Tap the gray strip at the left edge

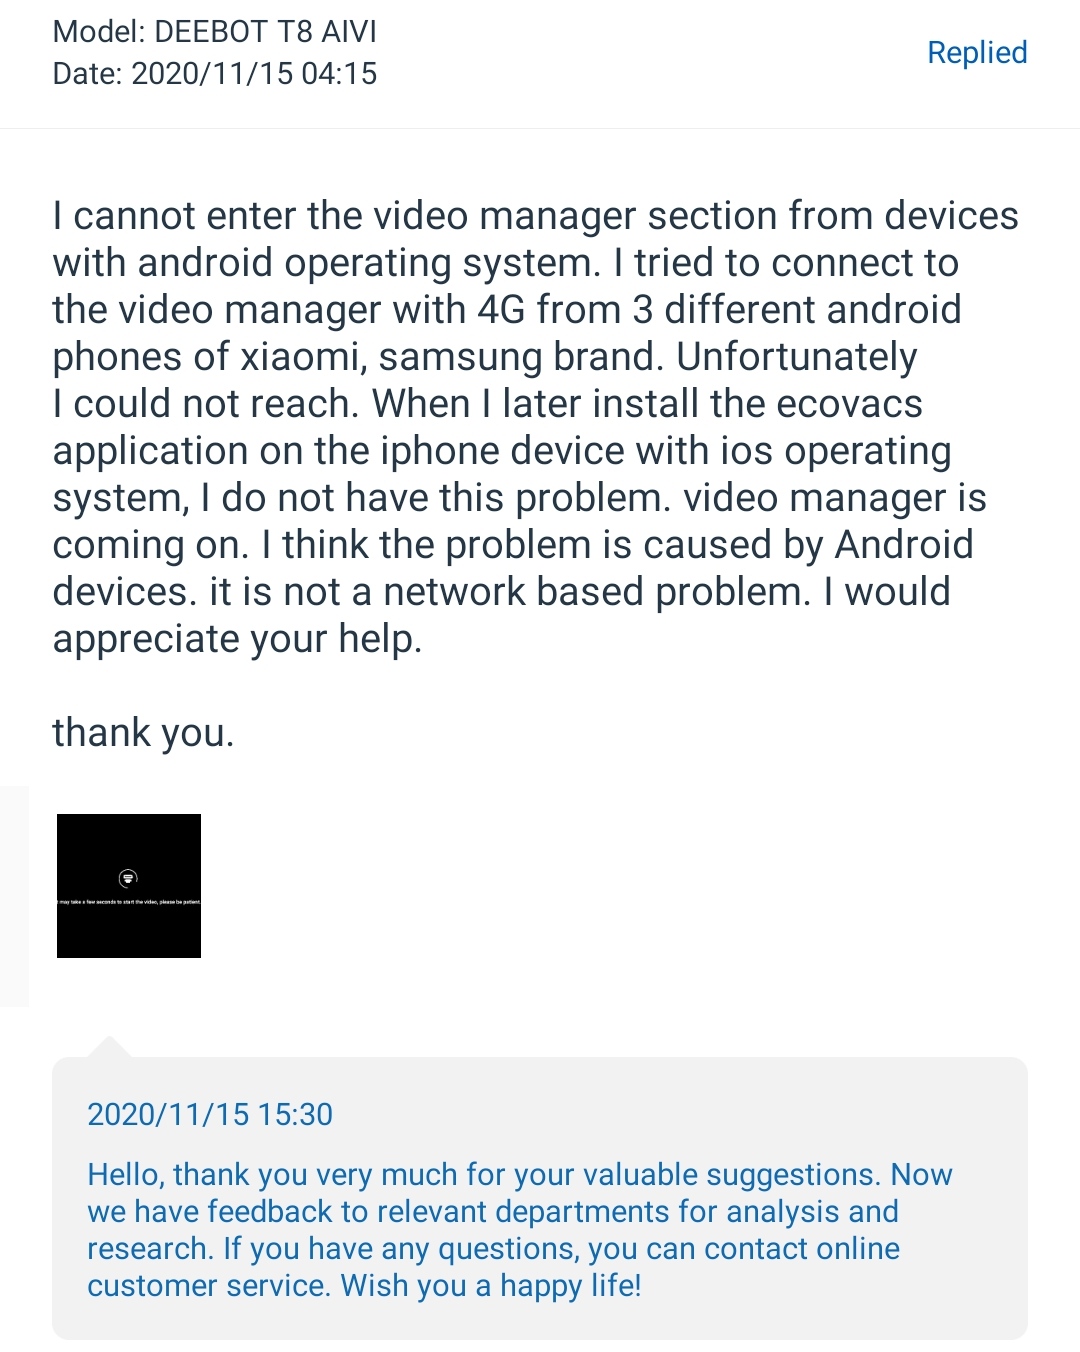pos(14,896)
